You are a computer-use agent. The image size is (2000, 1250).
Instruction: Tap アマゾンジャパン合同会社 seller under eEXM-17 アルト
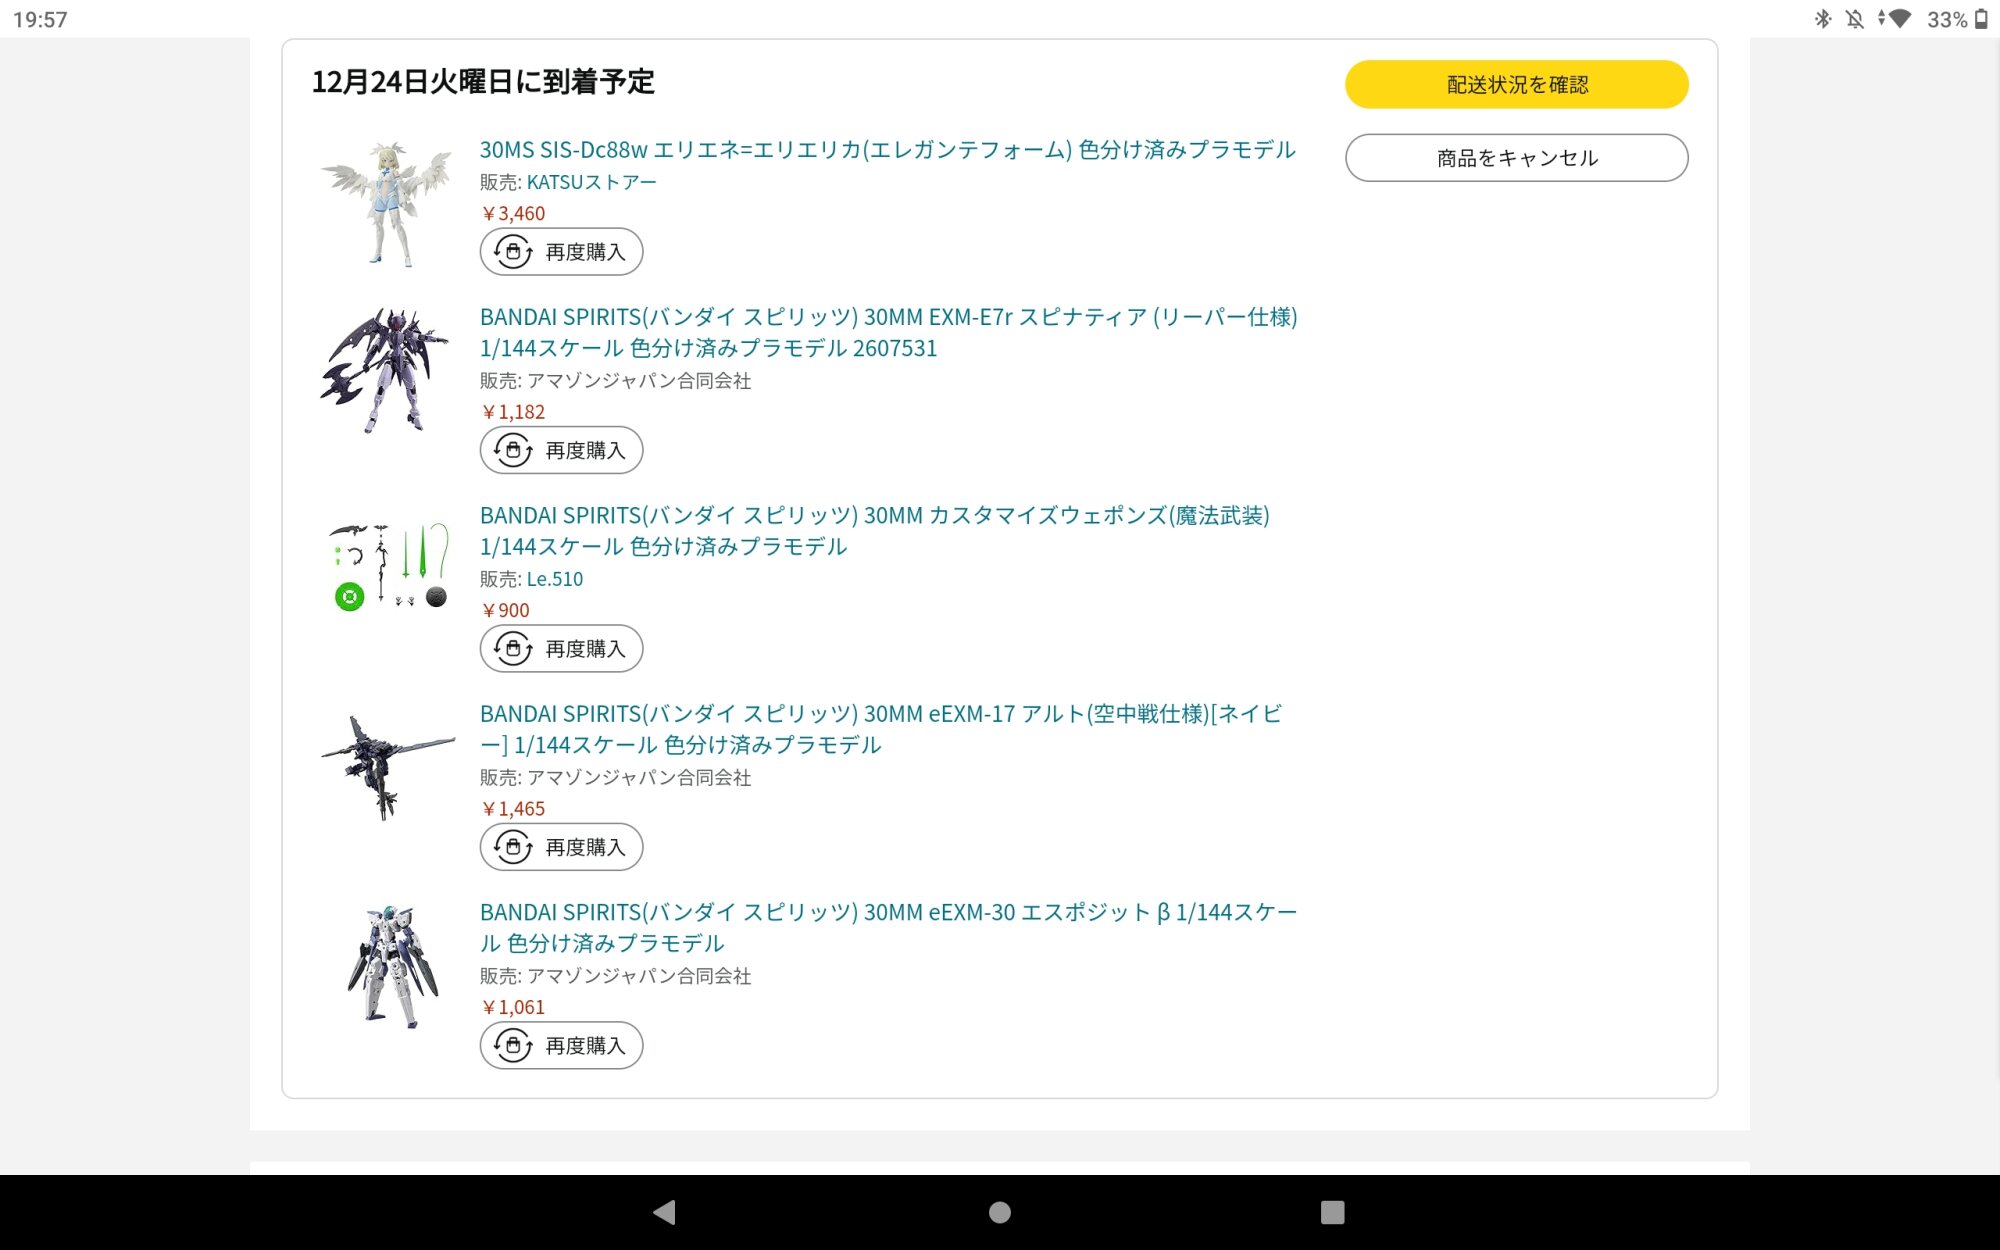(639, 778)
